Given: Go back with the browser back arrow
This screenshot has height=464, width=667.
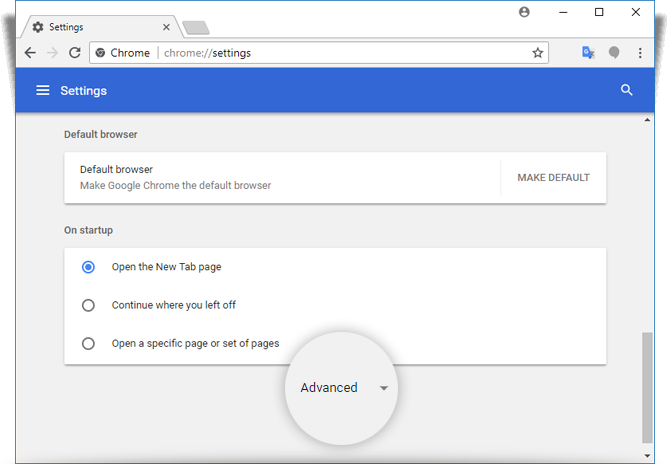Looking at the screenshot, I should click(x=30, y=53).
